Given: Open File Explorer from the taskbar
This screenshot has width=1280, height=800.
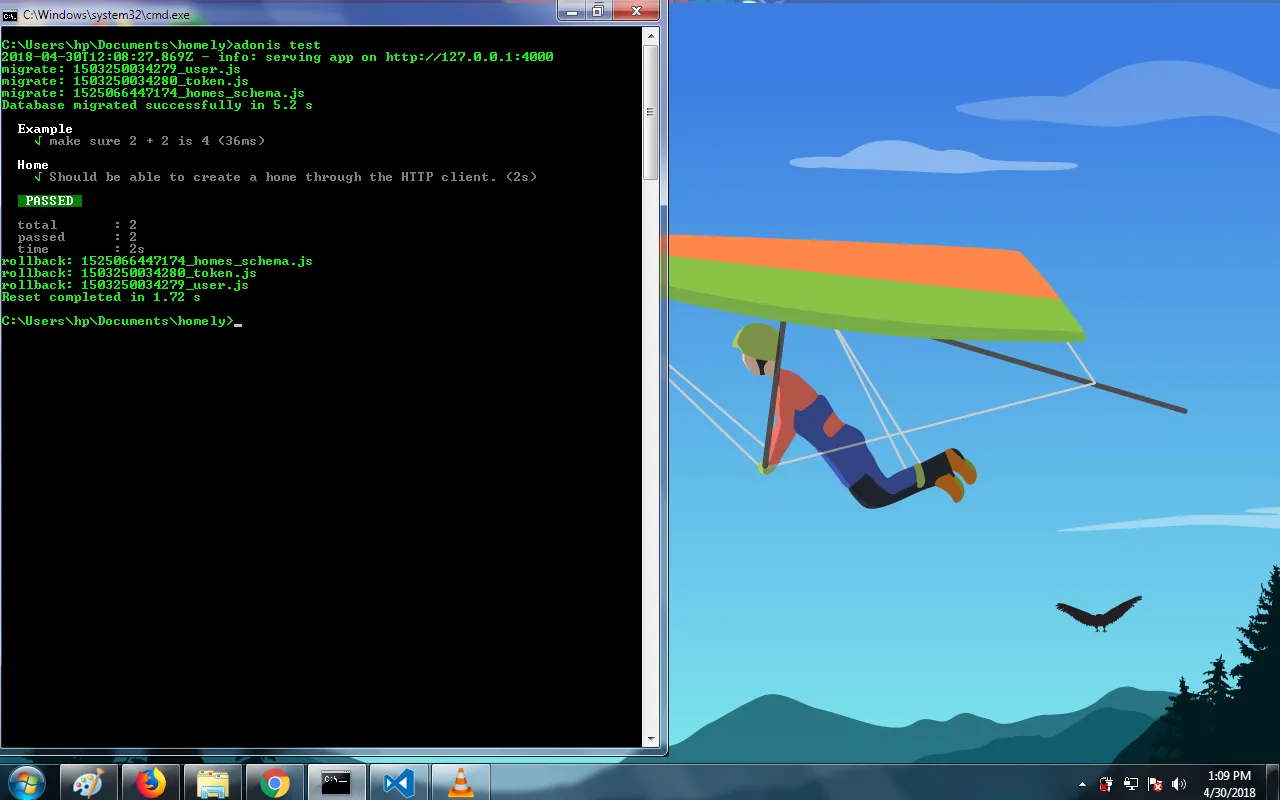Looking at the screenshot, I should click(x=213, y=783).
